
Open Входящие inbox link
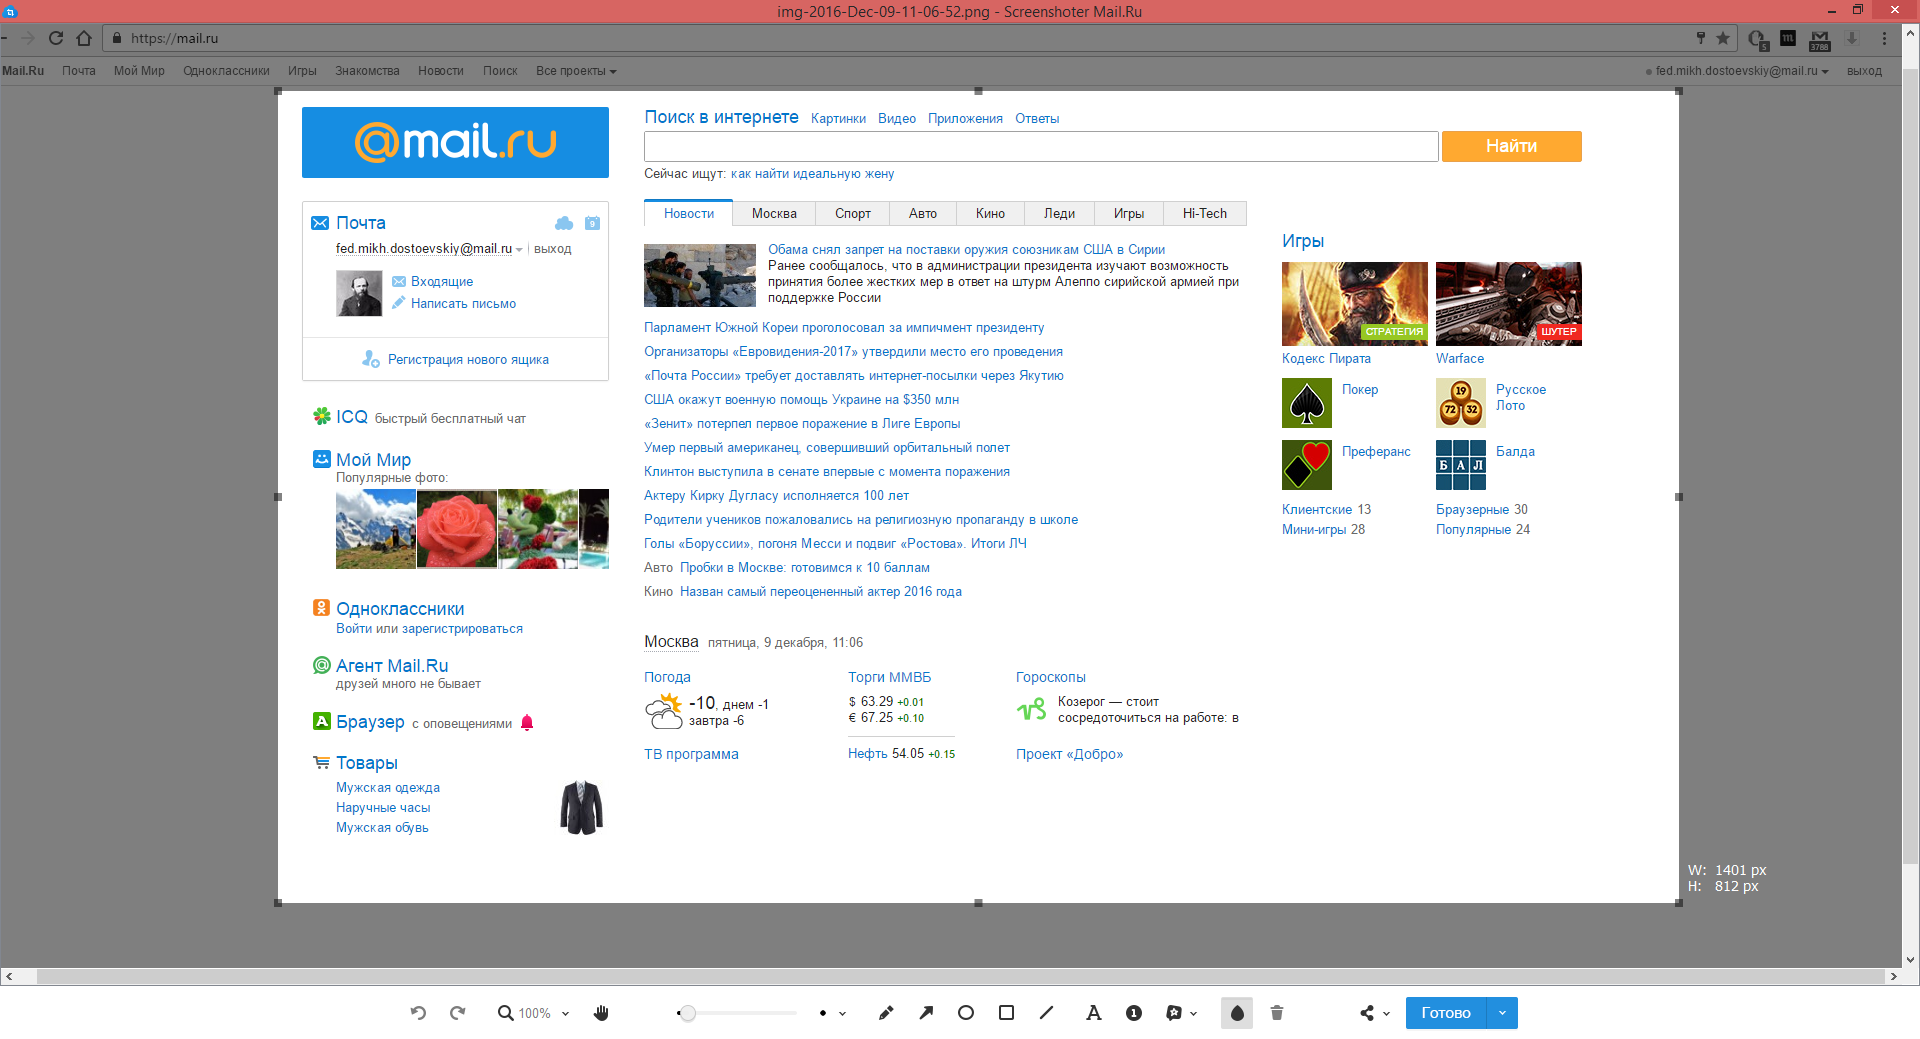point(442,282)
